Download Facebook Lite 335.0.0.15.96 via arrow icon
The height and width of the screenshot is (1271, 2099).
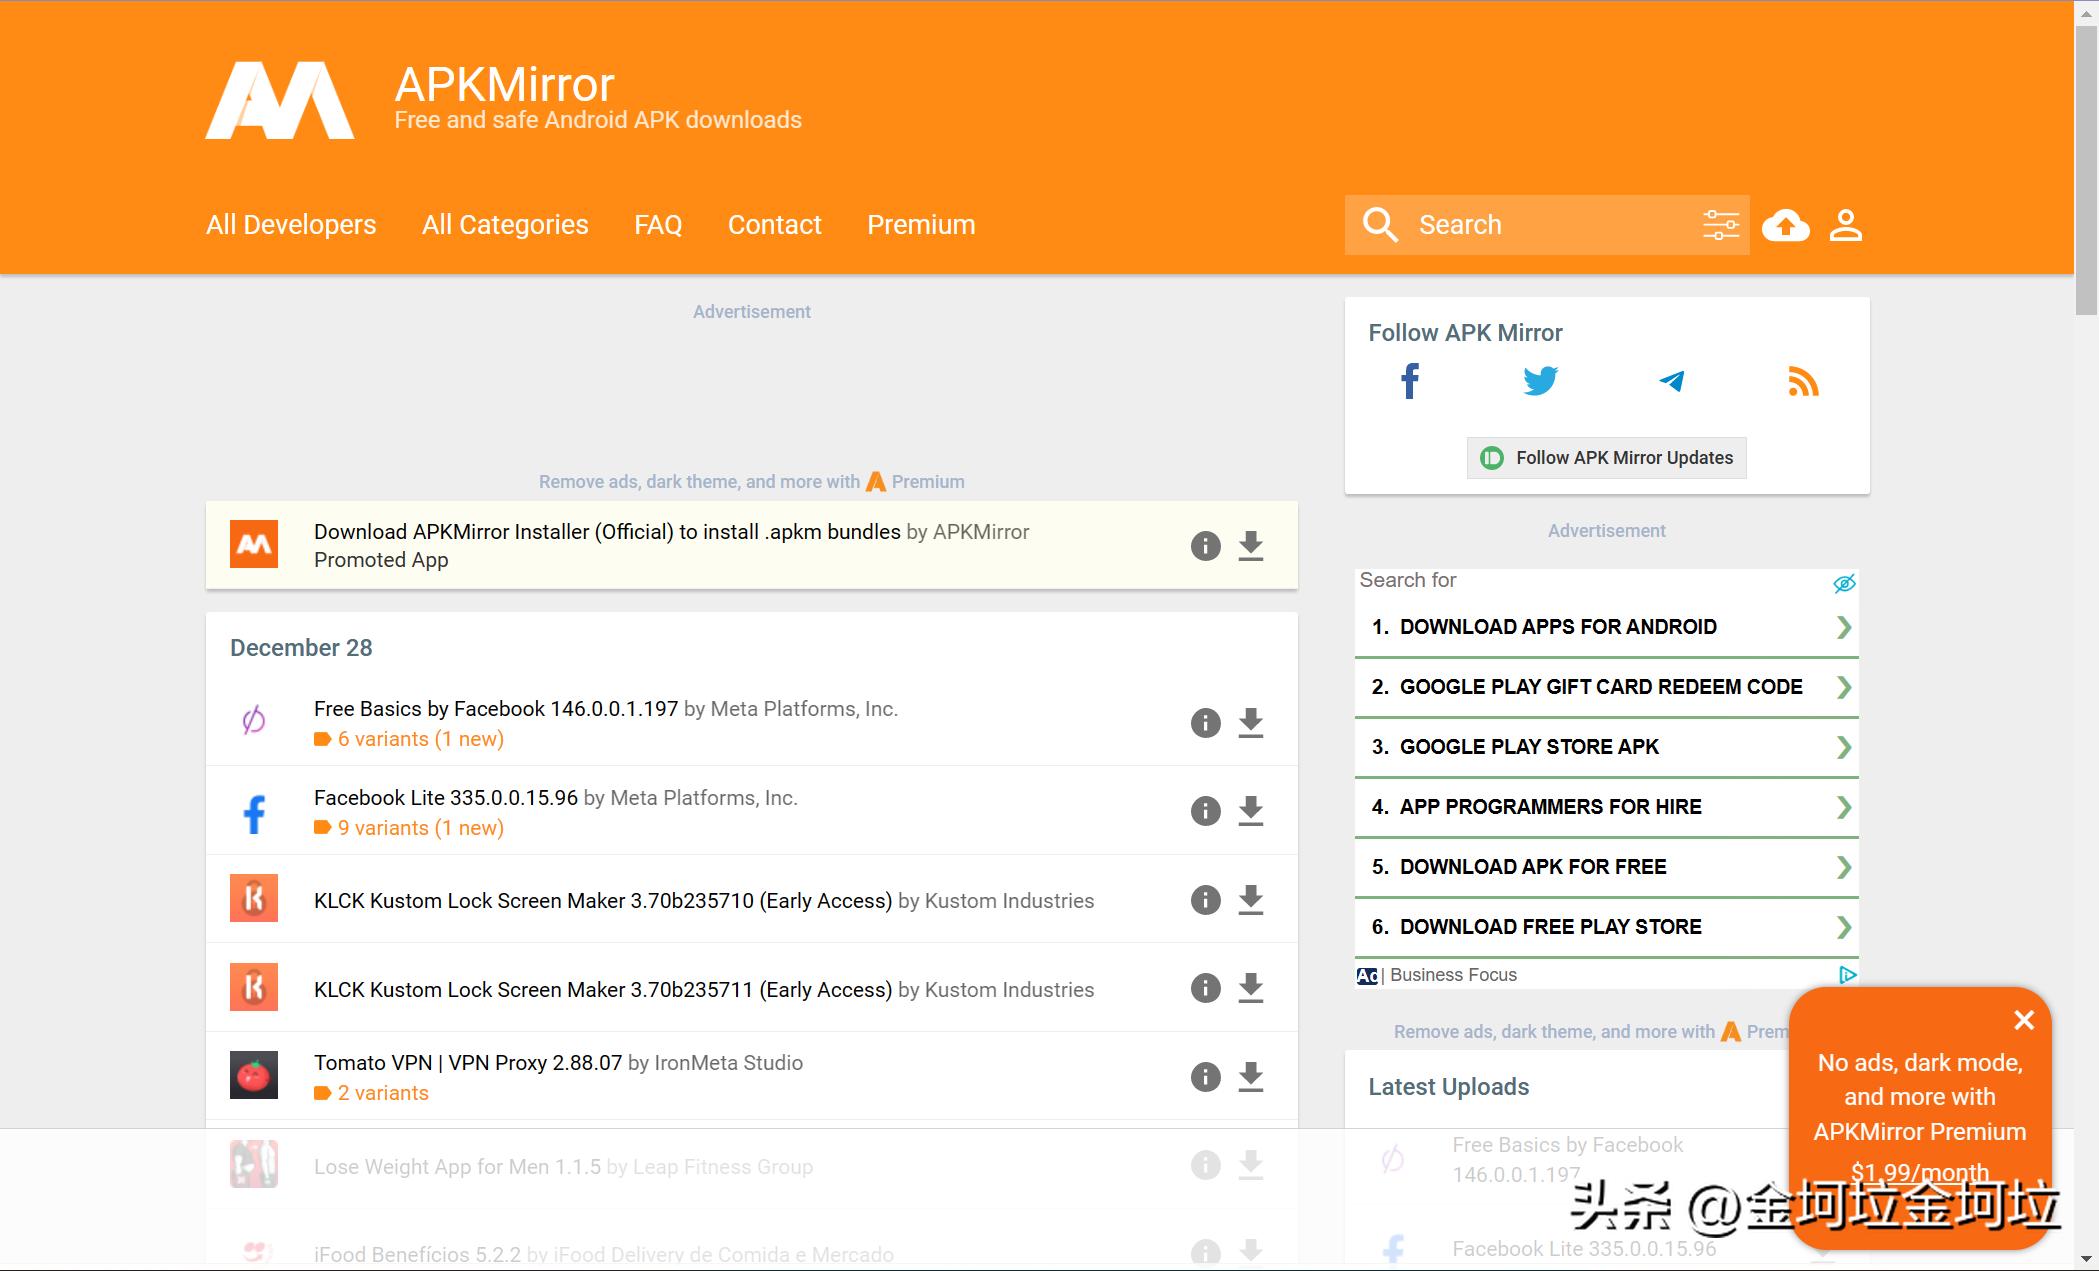point(1250,811)
